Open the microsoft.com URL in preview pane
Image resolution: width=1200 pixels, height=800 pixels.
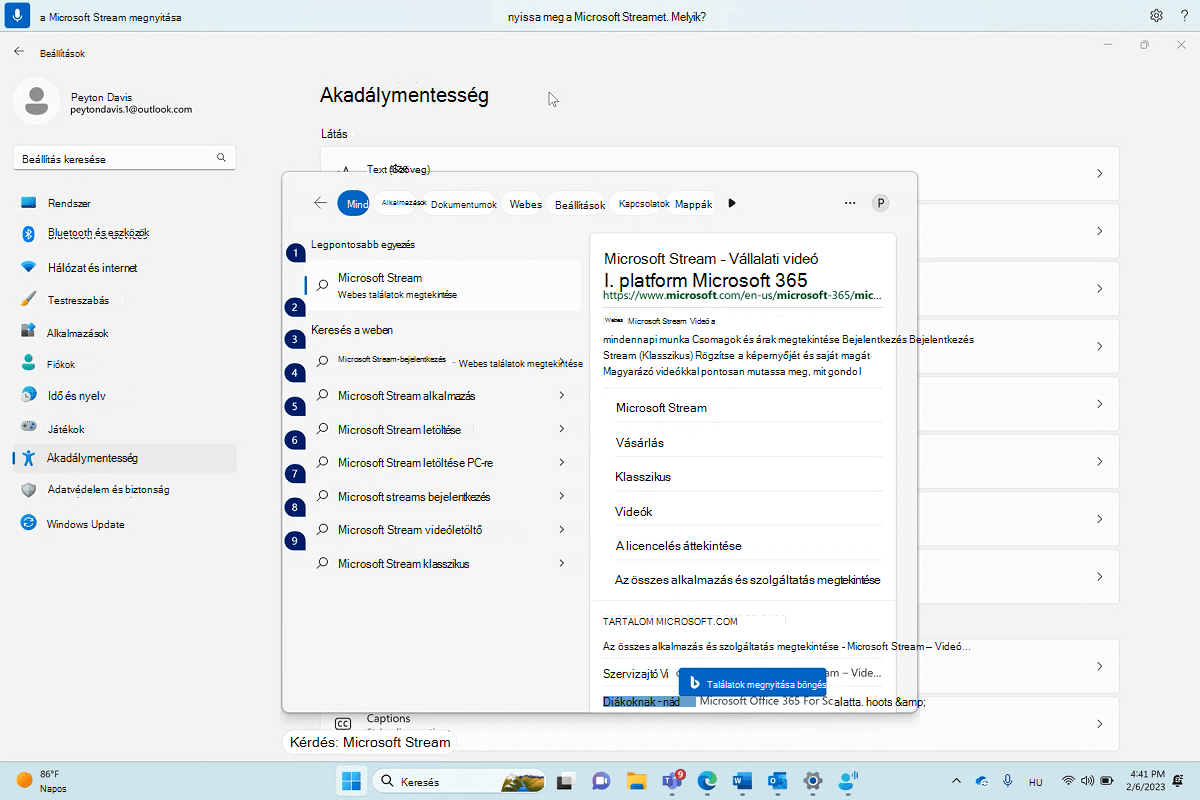[x=742, y=296]
